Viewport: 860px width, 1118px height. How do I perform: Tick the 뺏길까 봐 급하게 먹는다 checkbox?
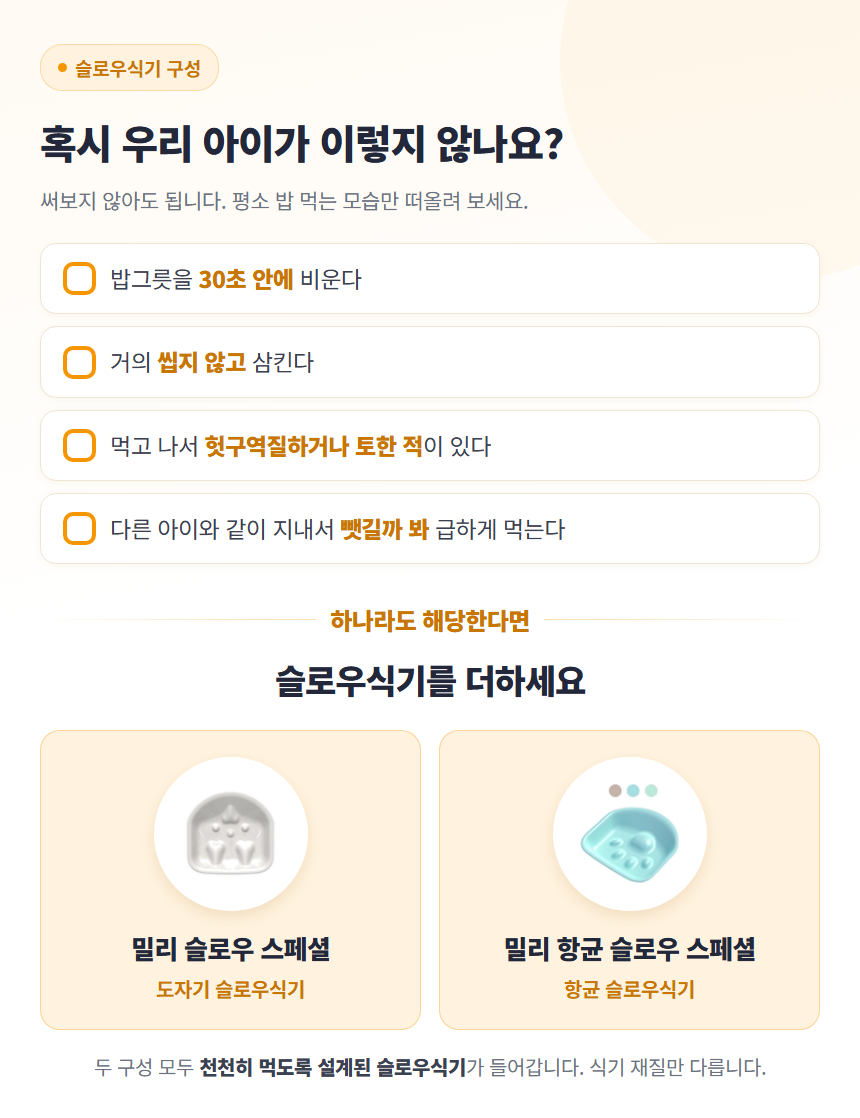(79, 529)
